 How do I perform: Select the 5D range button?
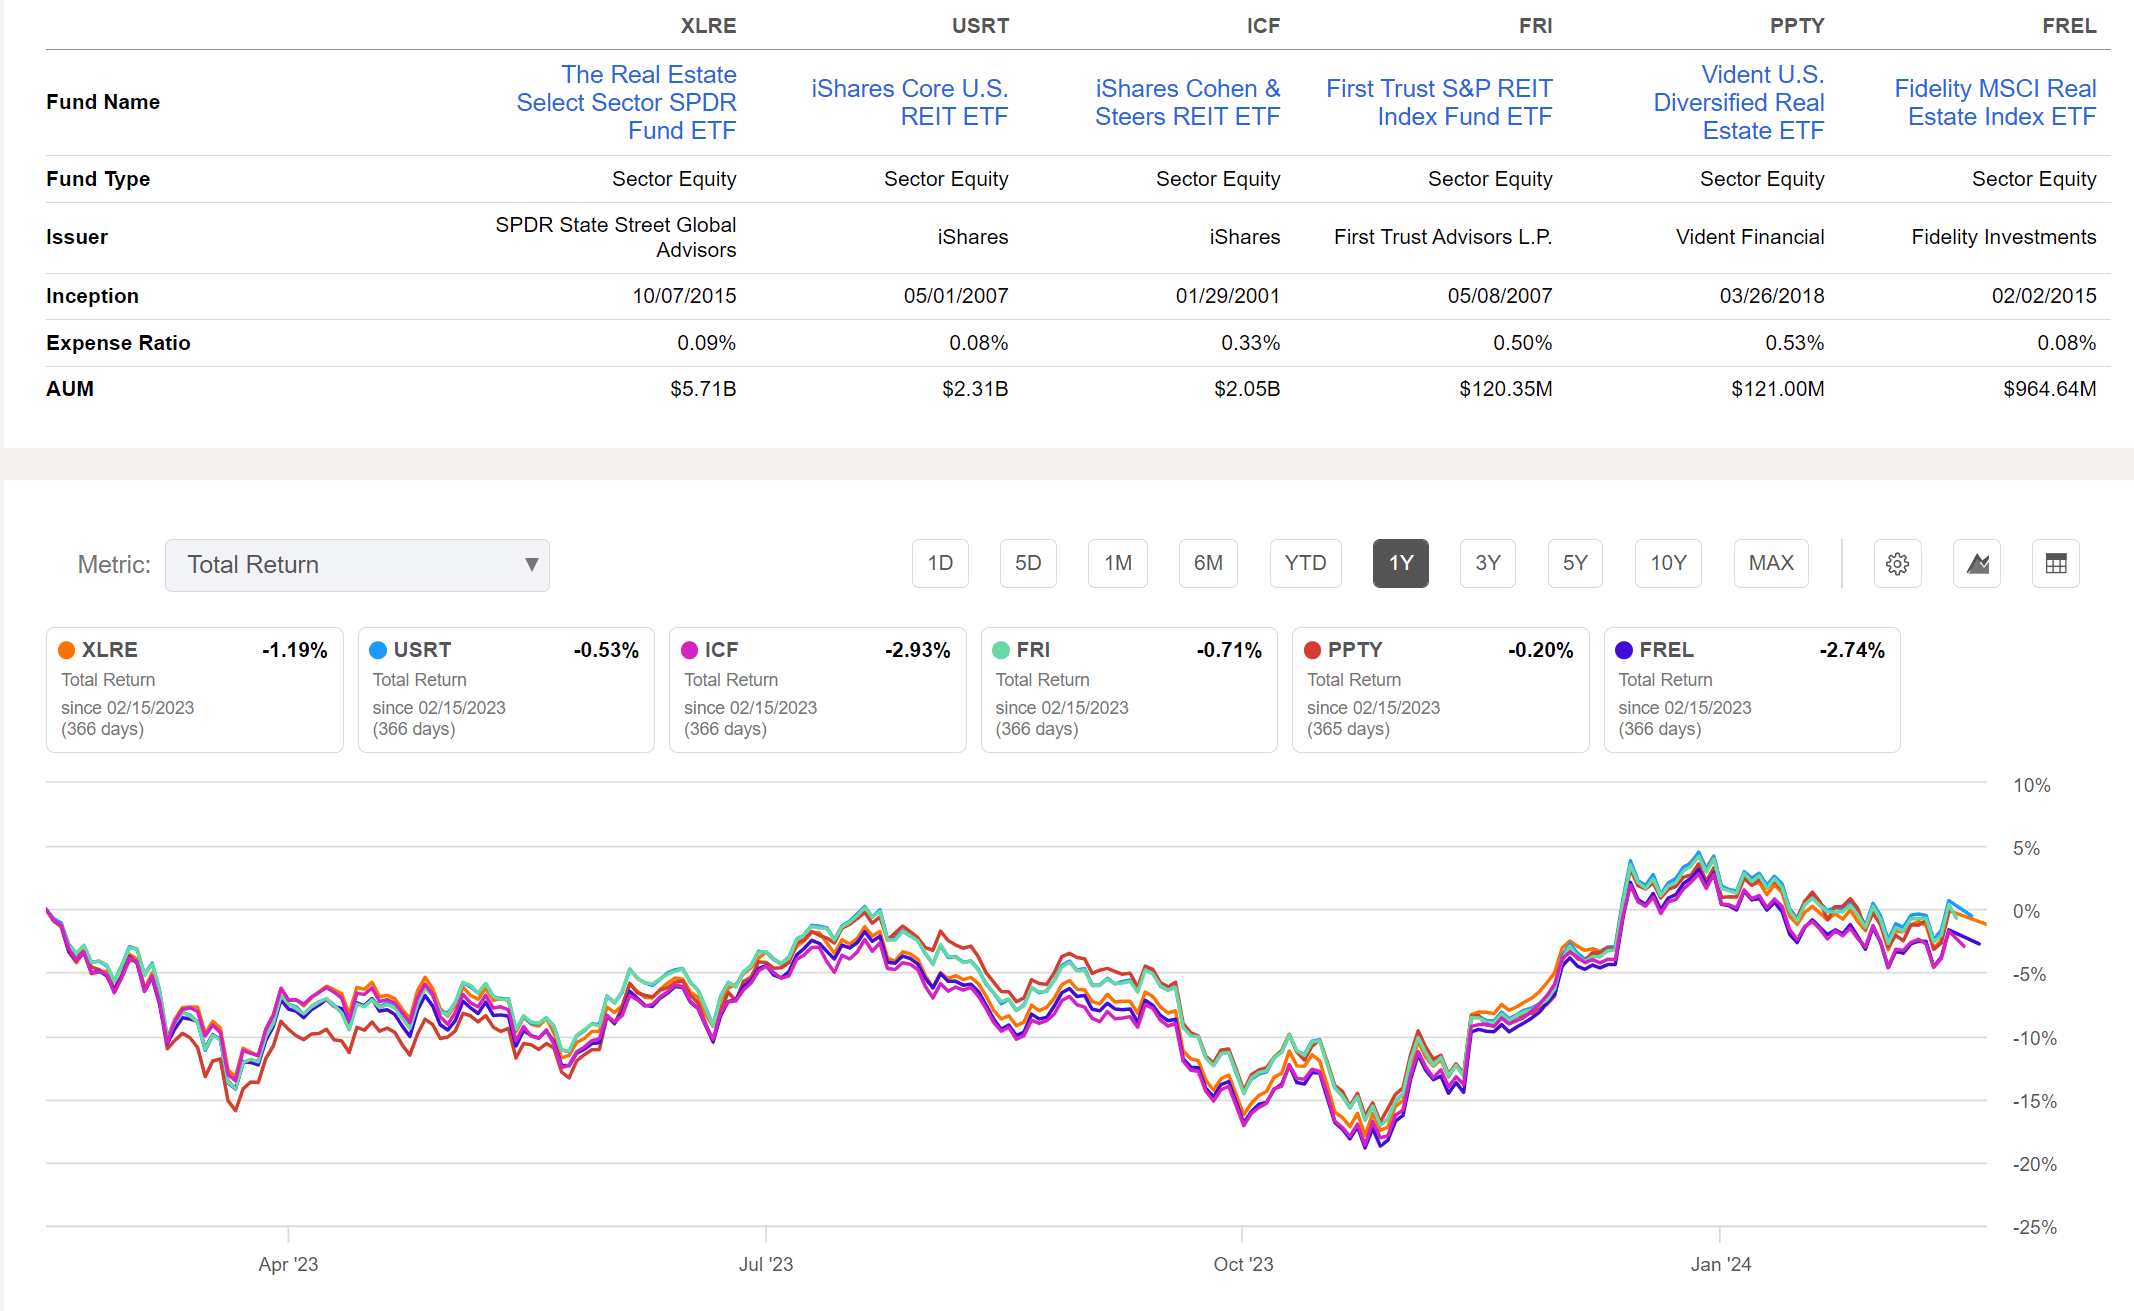[x=1028, y=563]
